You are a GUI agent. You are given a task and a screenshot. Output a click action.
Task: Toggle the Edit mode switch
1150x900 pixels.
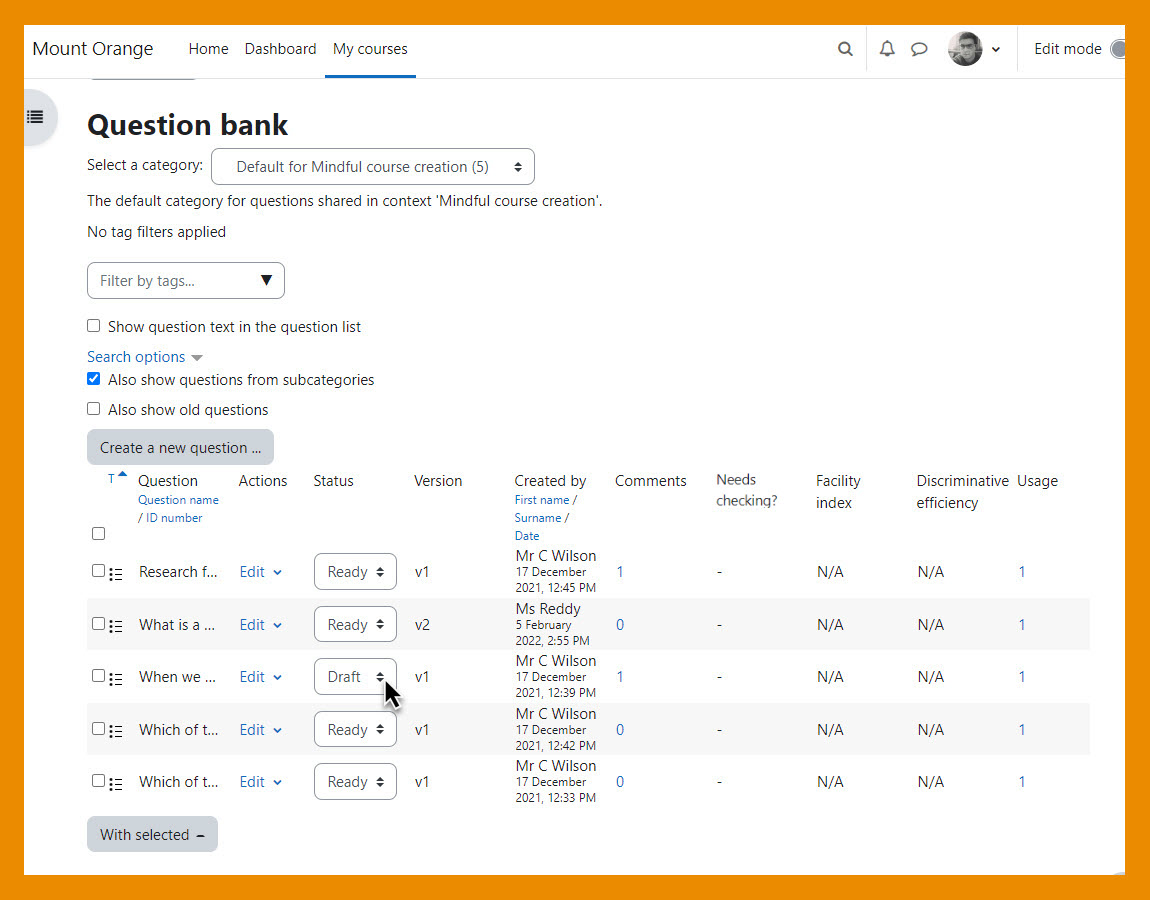[x=1117, y=49]
